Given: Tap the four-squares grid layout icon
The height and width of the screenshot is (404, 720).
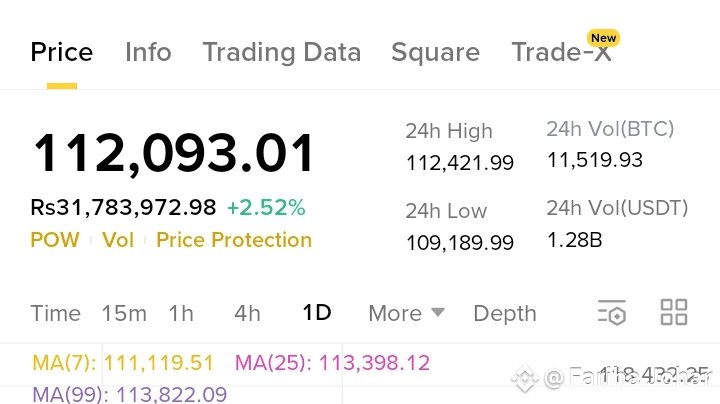Looking at the screenshot, I should pyautogui.click(x=674, y=313).
